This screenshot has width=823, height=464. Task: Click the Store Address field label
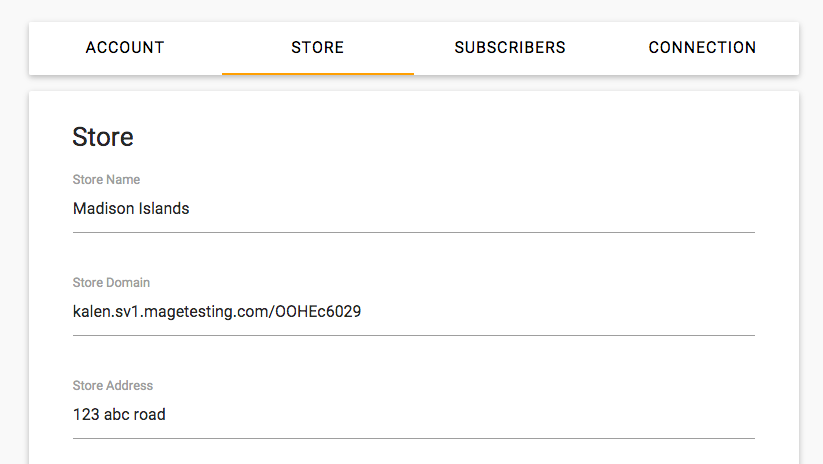[111, 386]
